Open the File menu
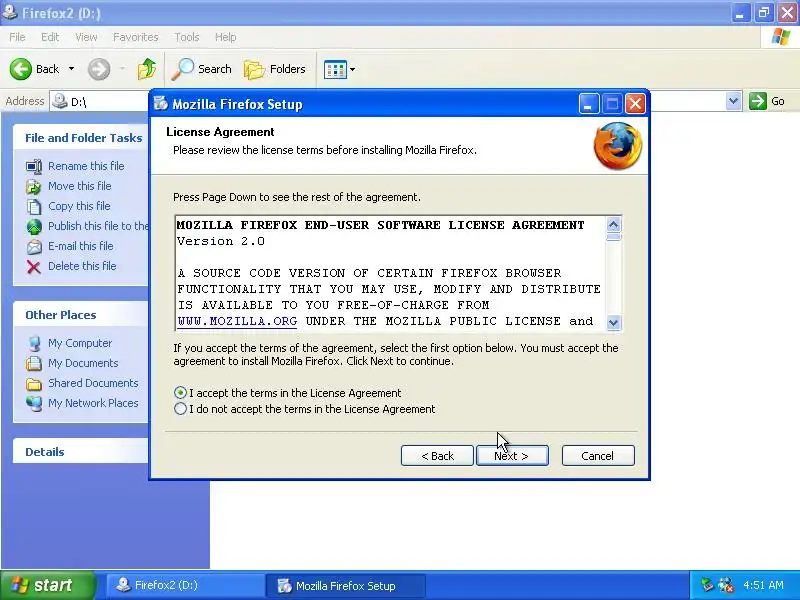The height and width of the screenshot is (600, 800). 17,37
